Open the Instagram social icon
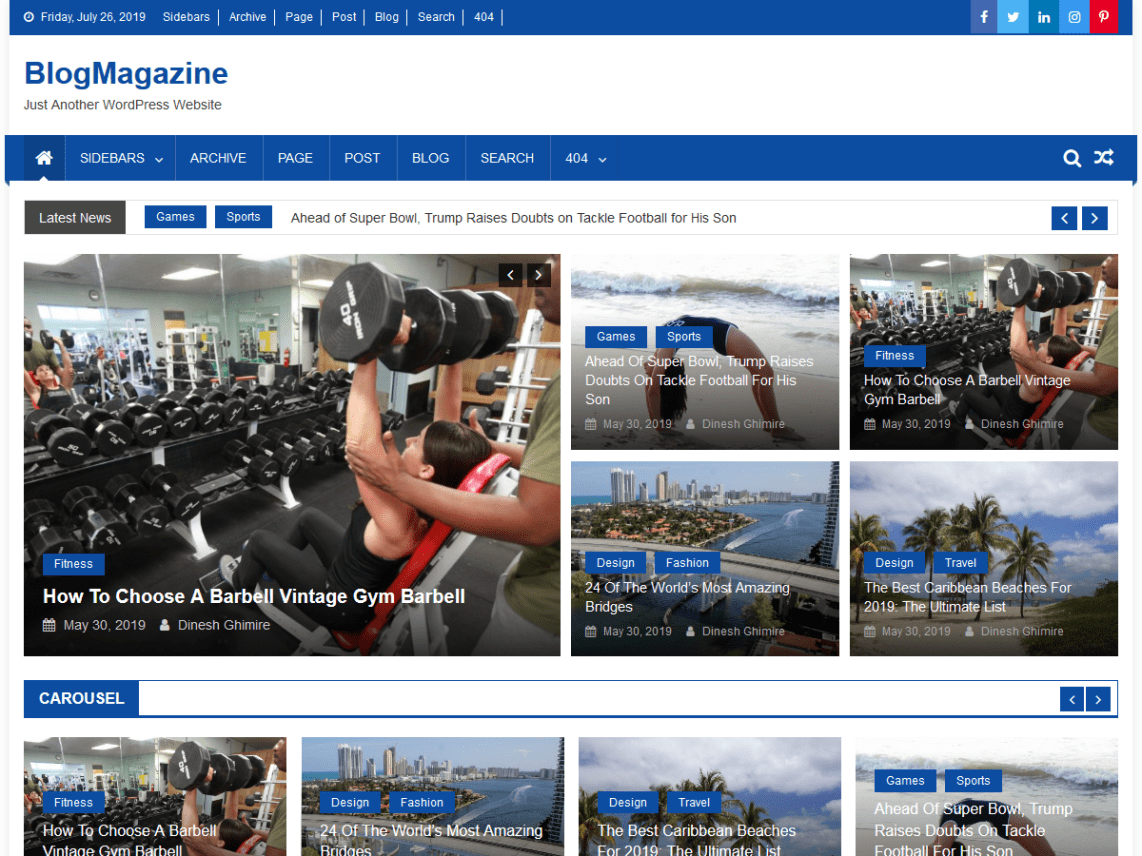This screenshot has height=856, width=1142. pos(1073,17)
